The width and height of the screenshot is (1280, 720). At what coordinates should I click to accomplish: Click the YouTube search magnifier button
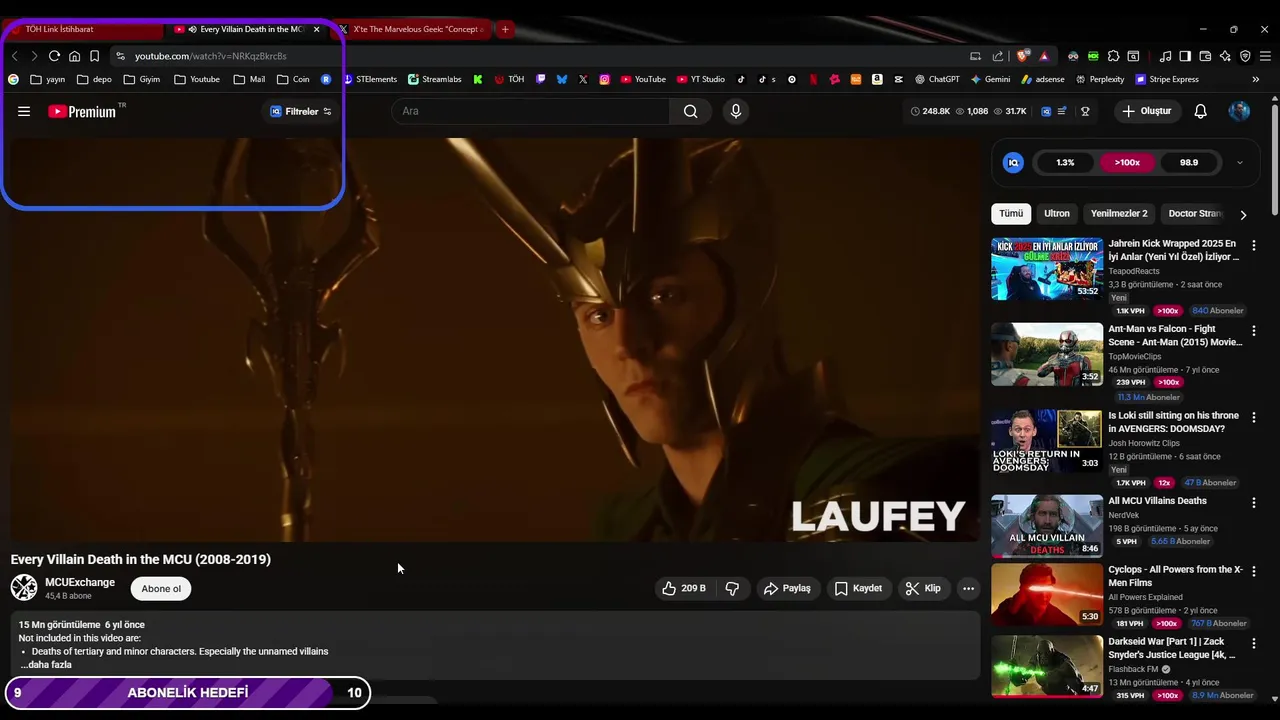coord(690,111)
